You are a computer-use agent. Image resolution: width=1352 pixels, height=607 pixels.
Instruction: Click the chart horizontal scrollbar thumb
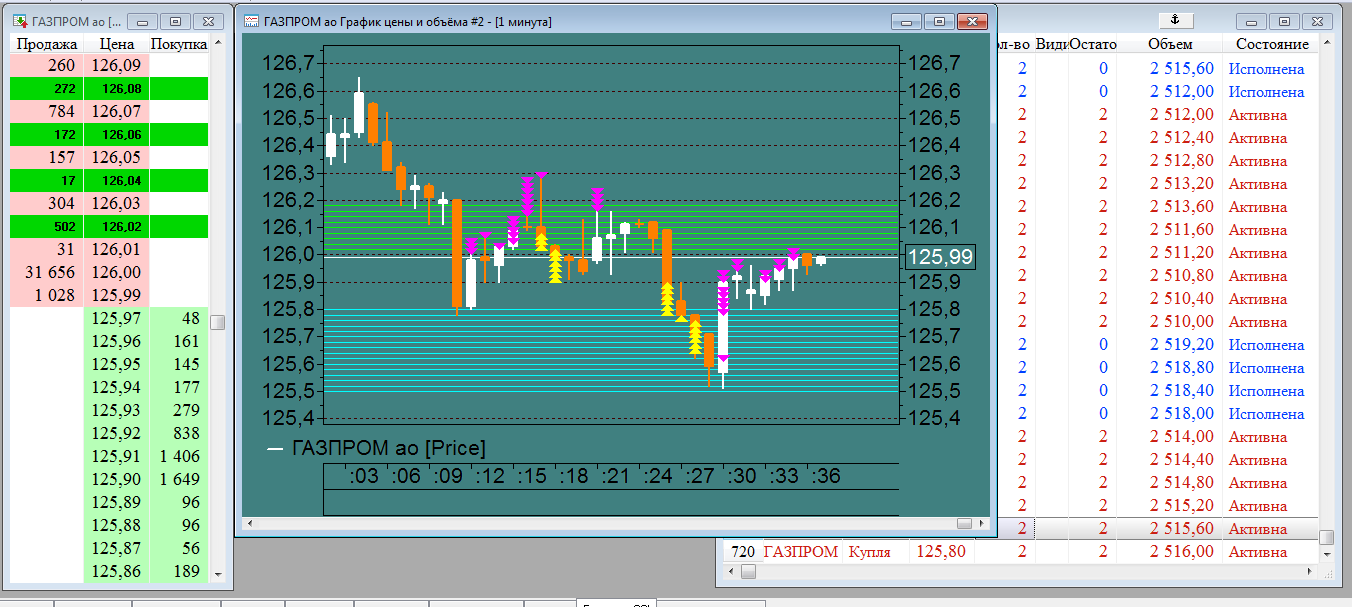(964, 523)
